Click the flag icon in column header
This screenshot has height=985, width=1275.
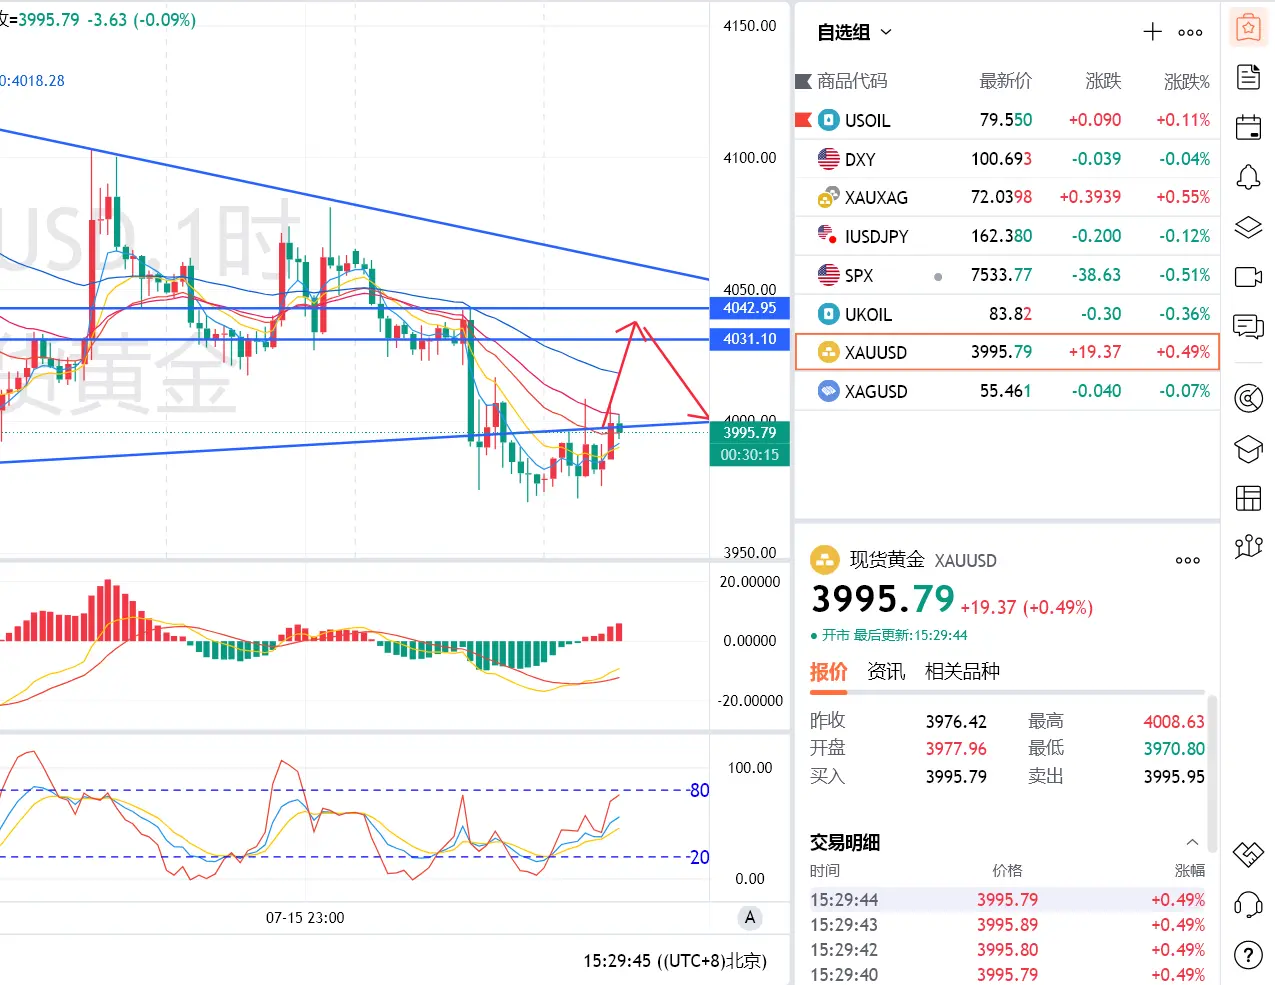[803, 81]
